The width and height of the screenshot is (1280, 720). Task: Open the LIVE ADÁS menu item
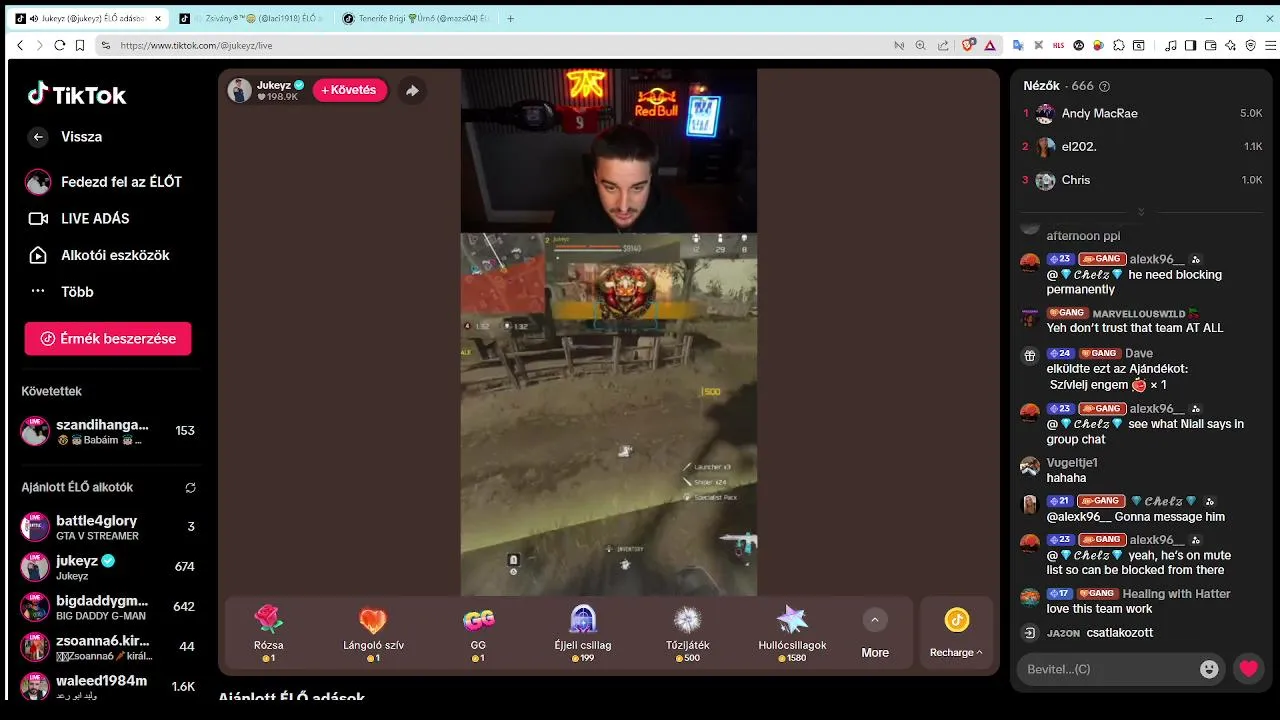(78, 218)
